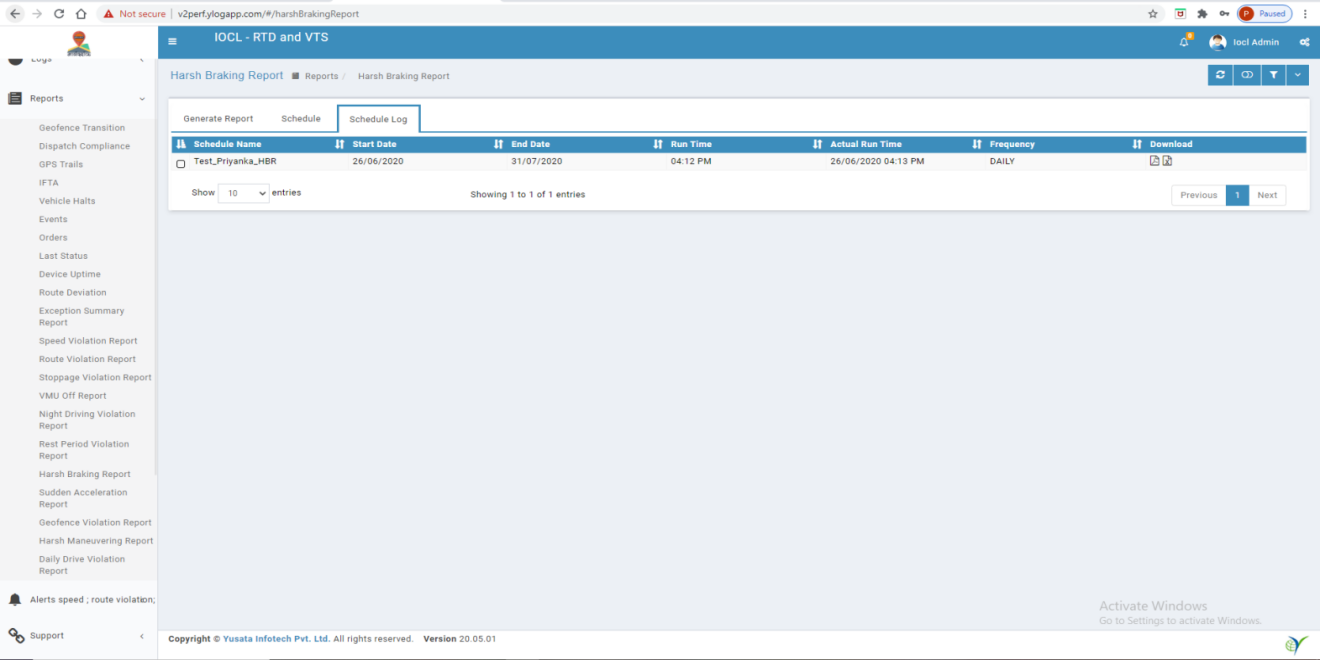Download PDF for Test_Priyanka_HBR
The image size is (1320, 660).
[x=1154, y=161]
